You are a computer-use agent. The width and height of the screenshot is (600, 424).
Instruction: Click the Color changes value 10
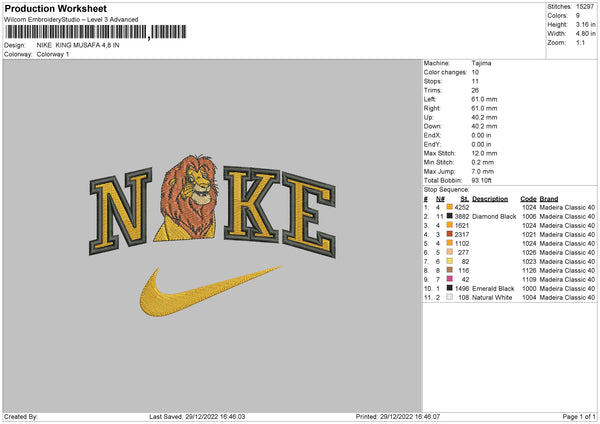[475, 72]
